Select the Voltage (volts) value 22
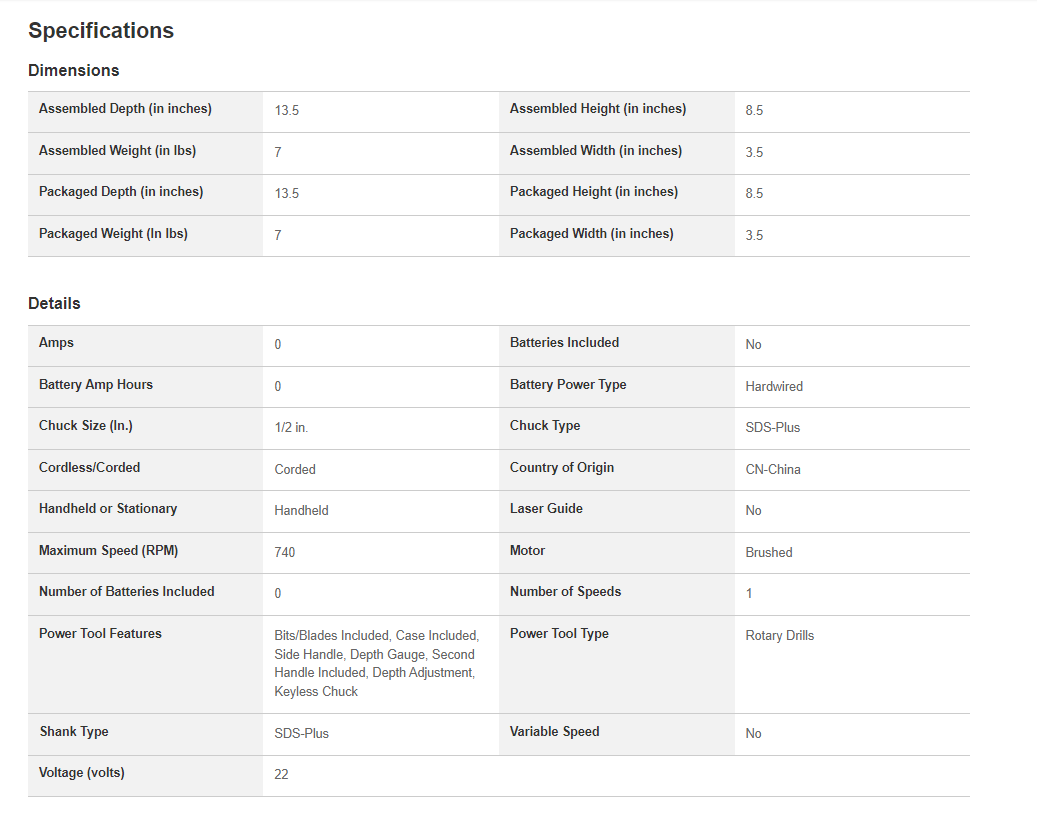1037x815 pixels. tap(281, 775)
